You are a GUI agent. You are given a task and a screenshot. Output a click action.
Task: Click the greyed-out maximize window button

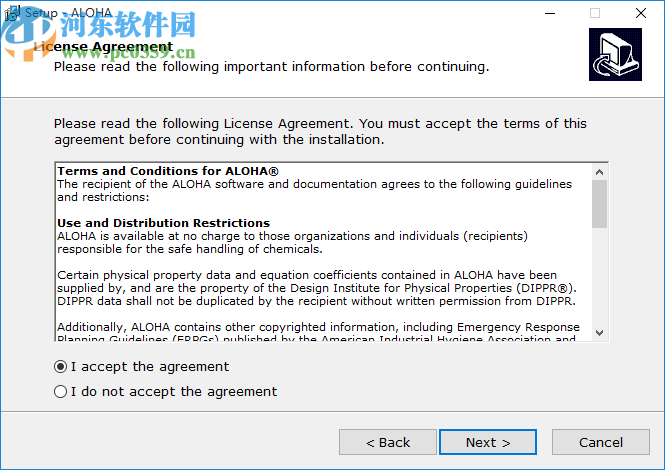click(595, 14)
